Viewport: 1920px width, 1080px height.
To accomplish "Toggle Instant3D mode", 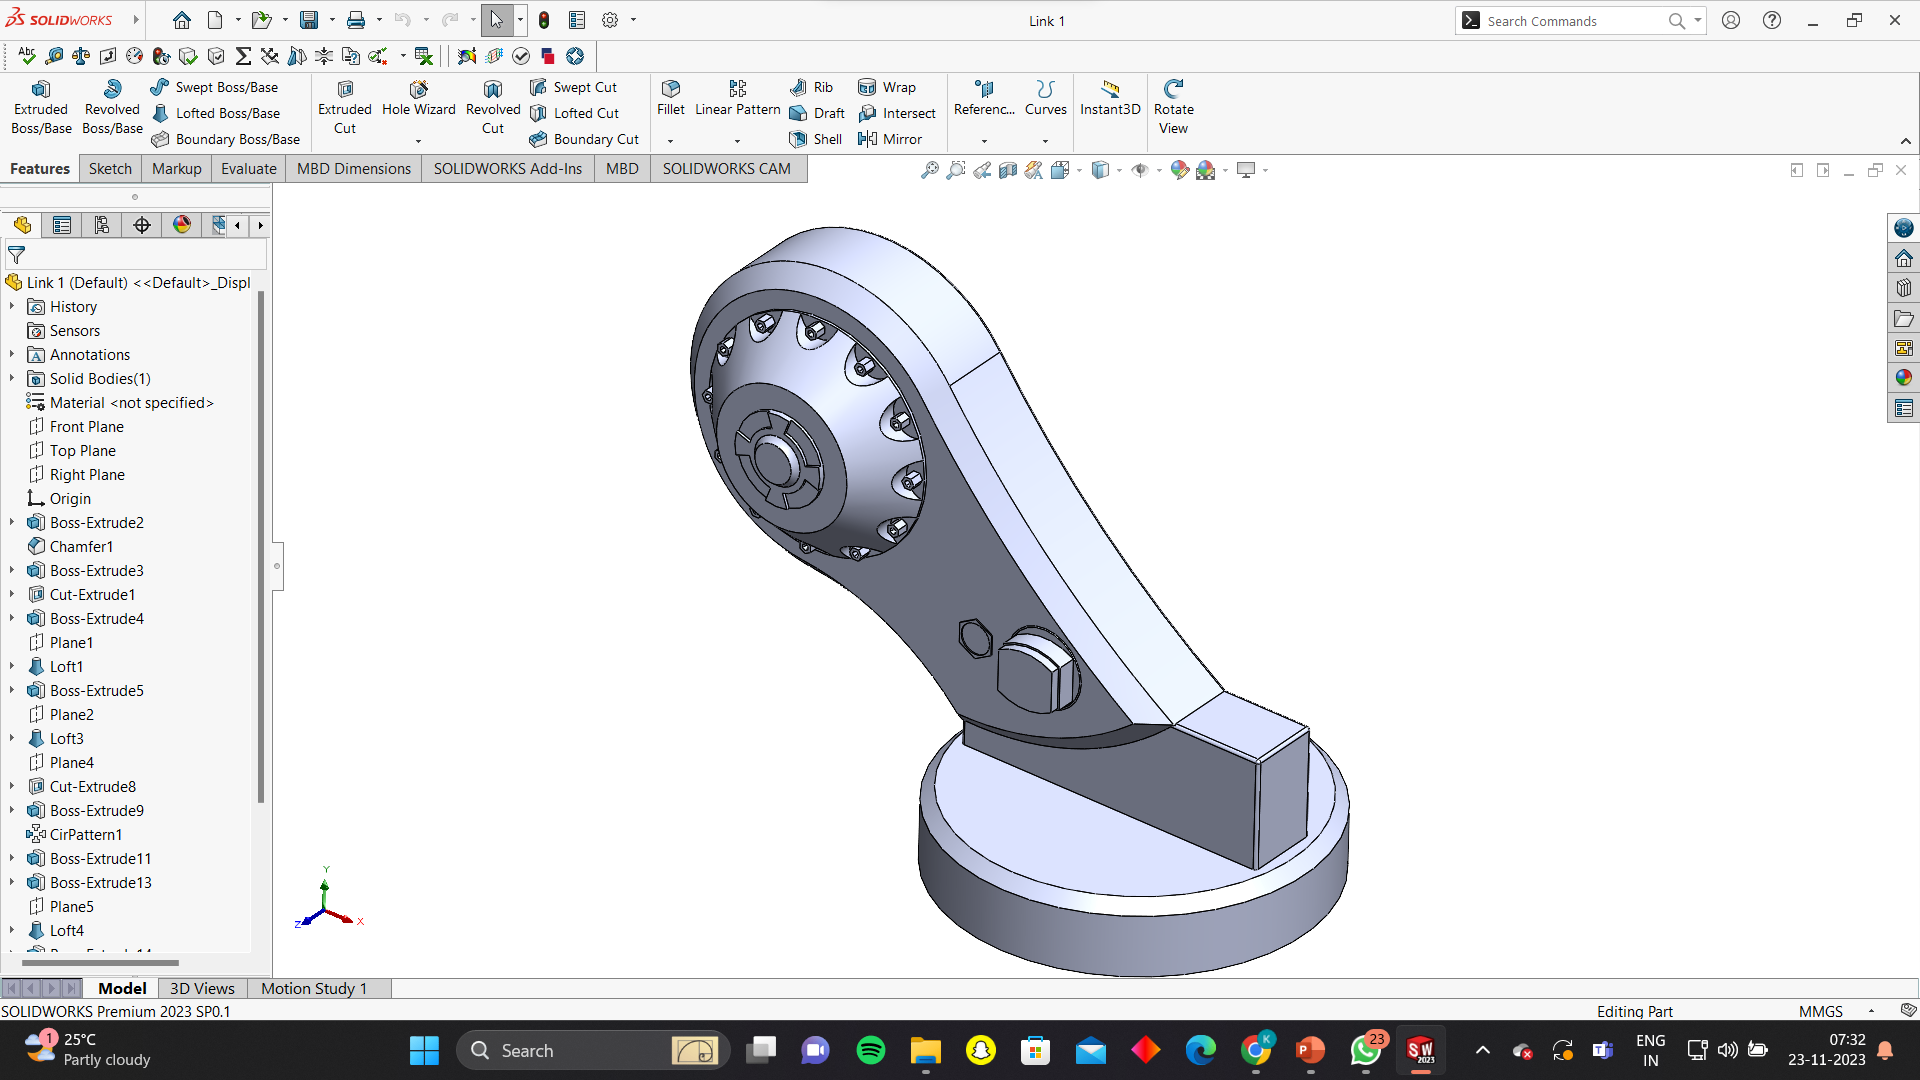I will (1109, 98).
